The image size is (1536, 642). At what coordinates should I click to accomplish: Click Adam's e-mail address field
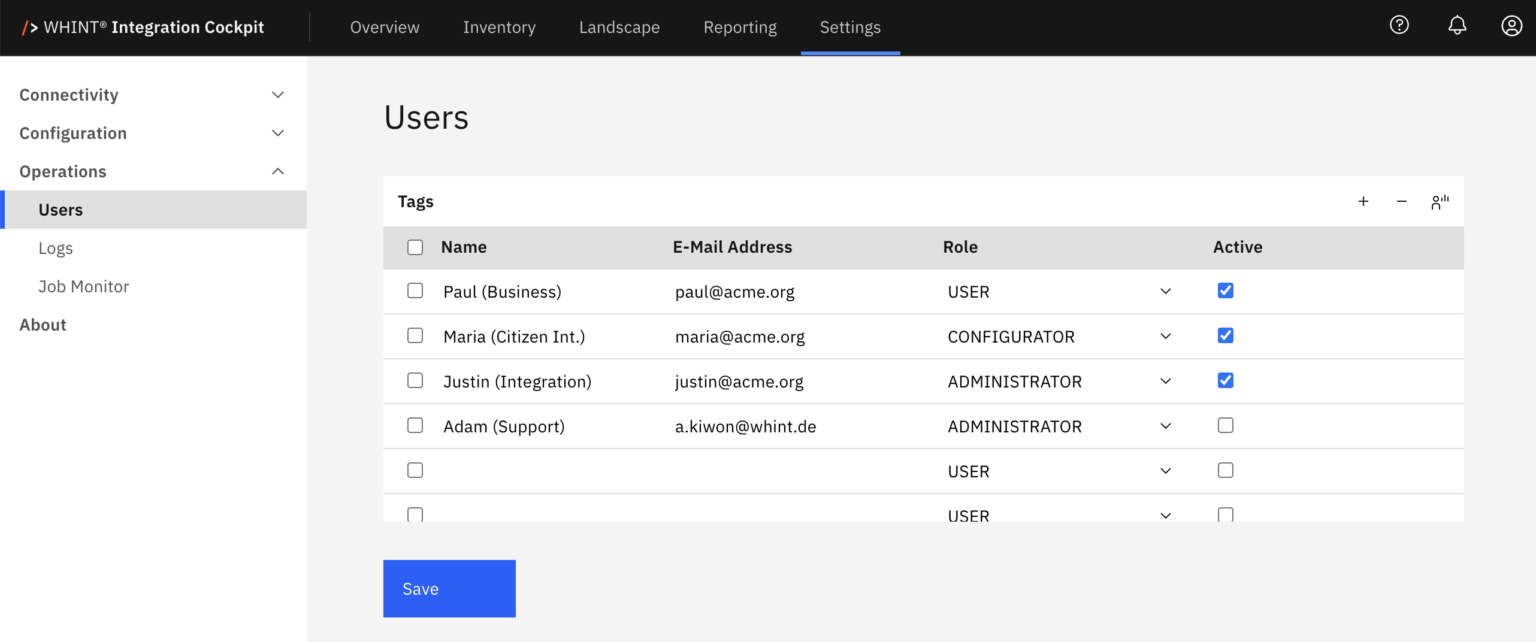745,426
